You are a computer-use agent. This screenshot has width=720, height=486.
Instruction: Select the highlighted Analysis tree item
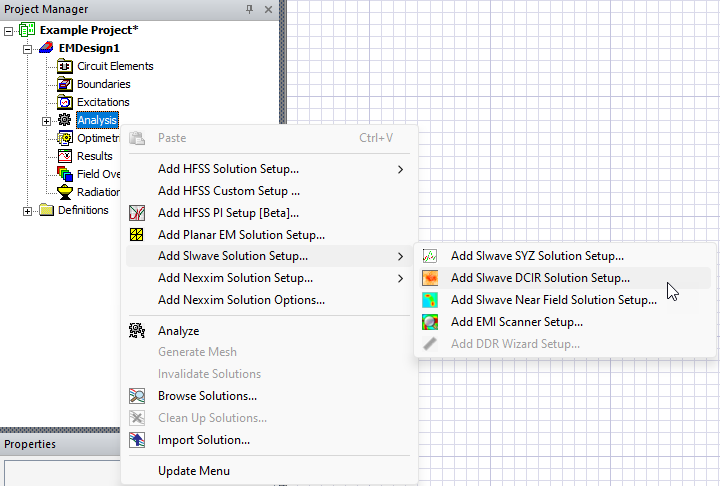click(x=97, y=120)
